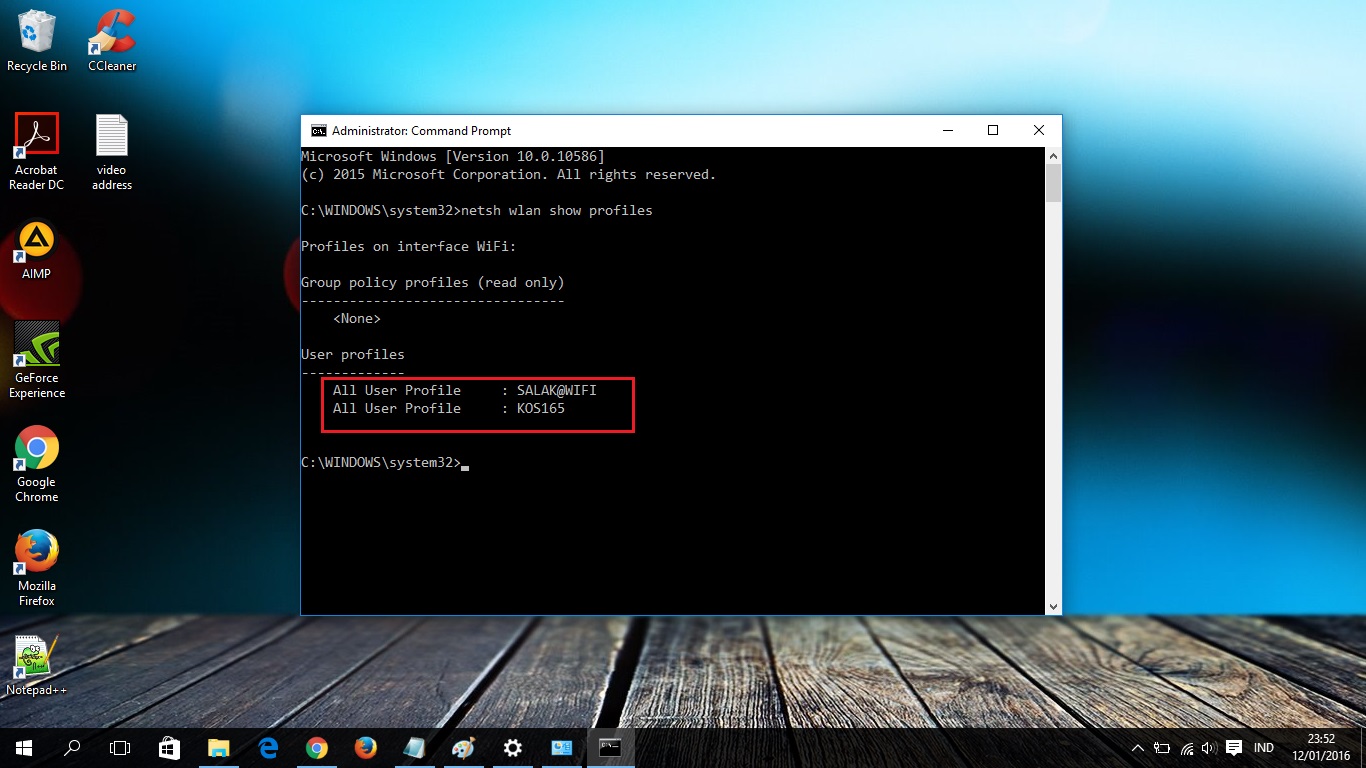Launch Google Chrome from desktop

point(37,465)
